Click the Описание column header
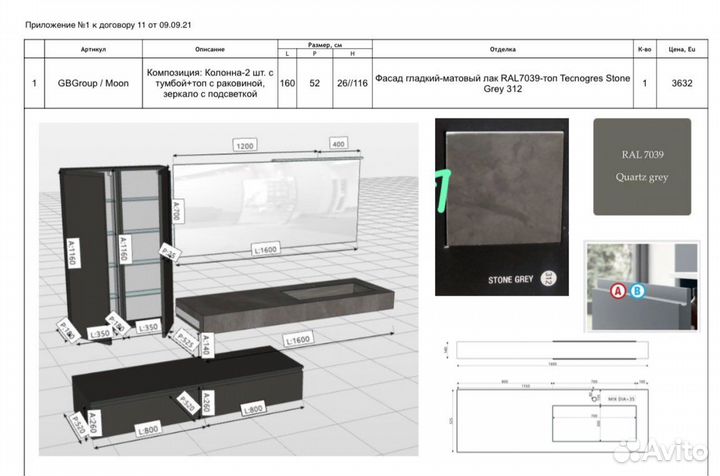Image resolution: width=720 pixels, height=476 pixels. [210, 49]
